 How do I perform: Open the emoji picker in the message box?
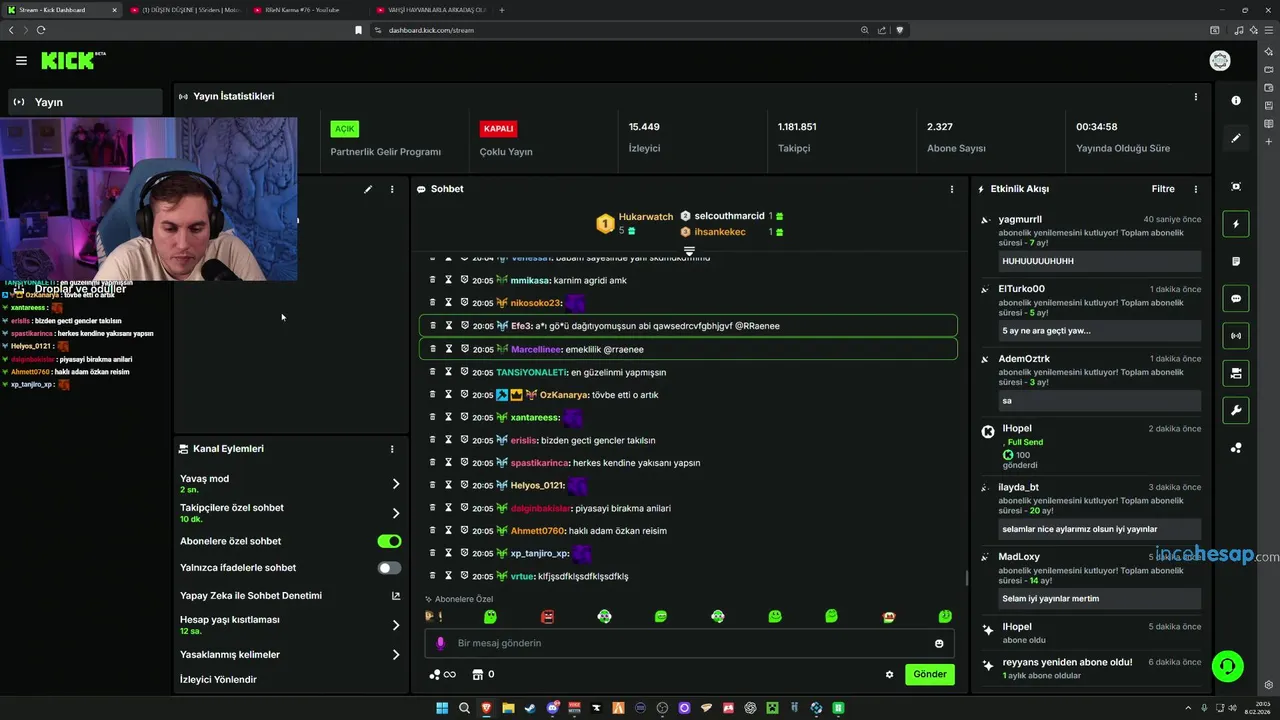pyautogui.click(x=939, y=643)
